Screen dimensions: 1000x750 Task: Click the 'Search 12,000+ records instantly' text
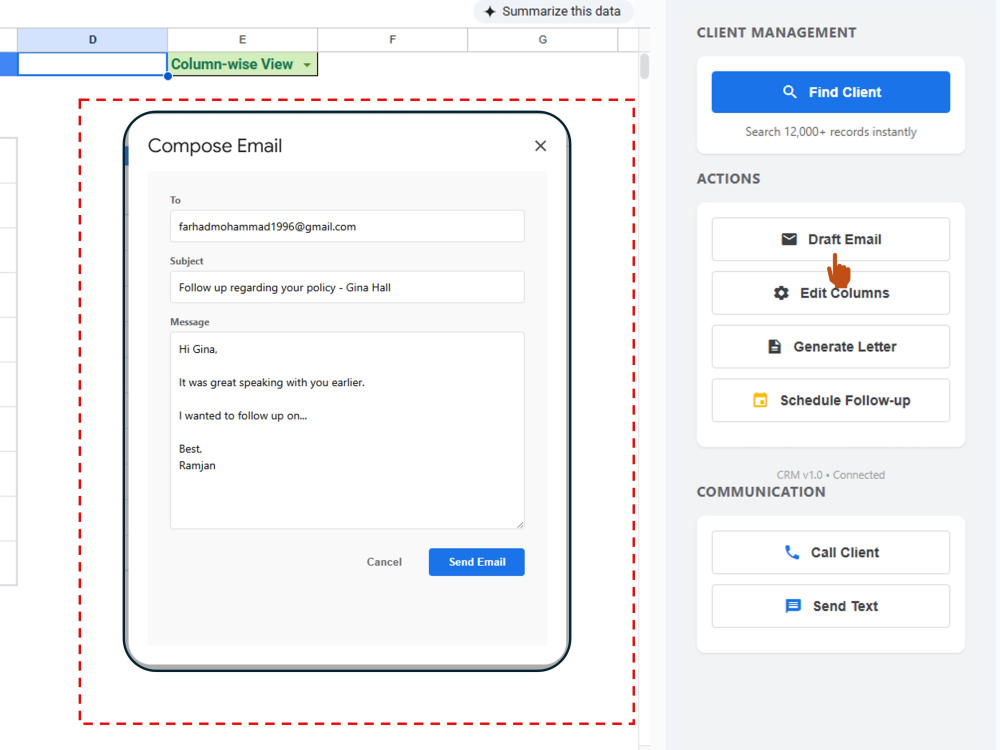[x=830, y=132]
